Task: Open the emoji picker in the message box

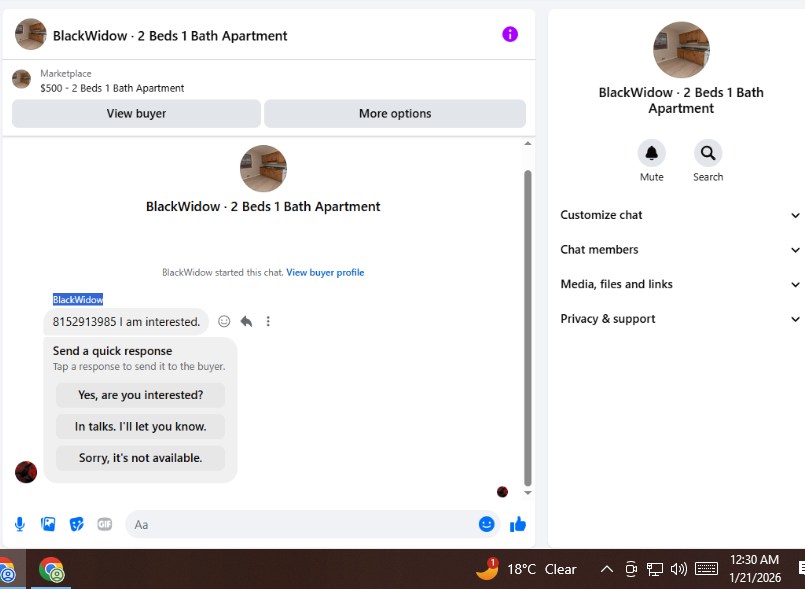Action: tap(486, 524)
